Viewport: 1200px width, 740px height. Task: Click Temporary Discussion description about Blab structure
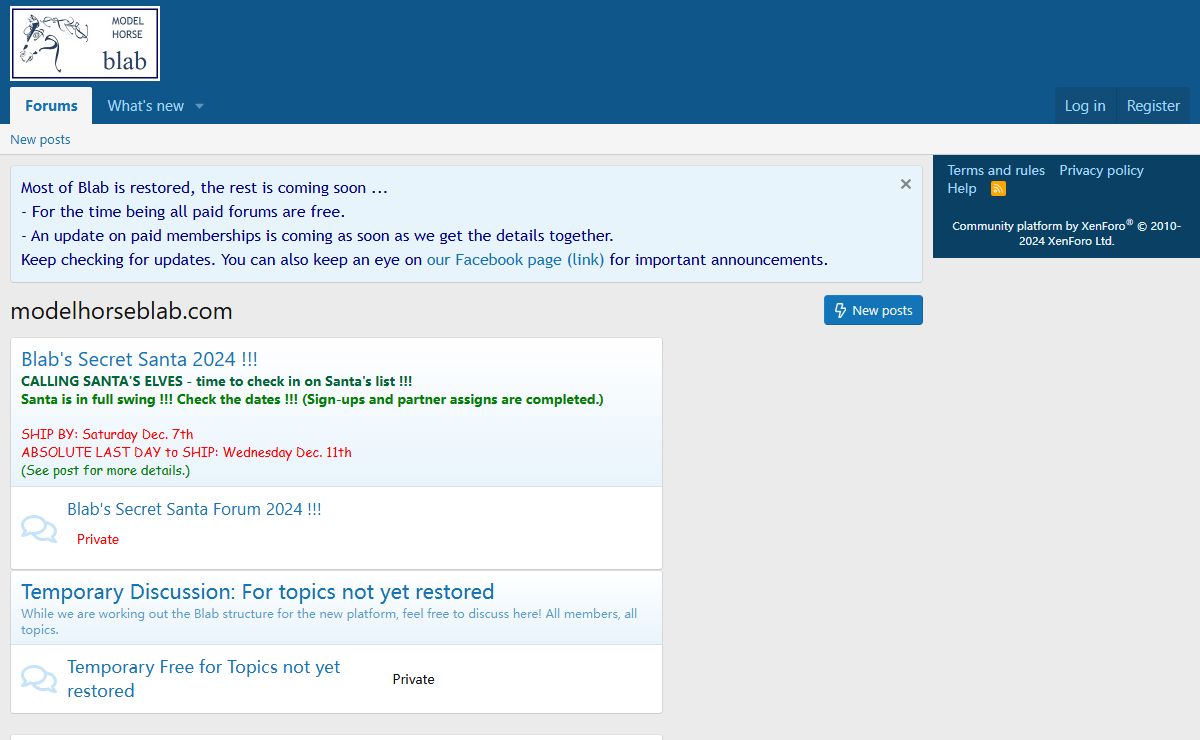coord(329,621)
